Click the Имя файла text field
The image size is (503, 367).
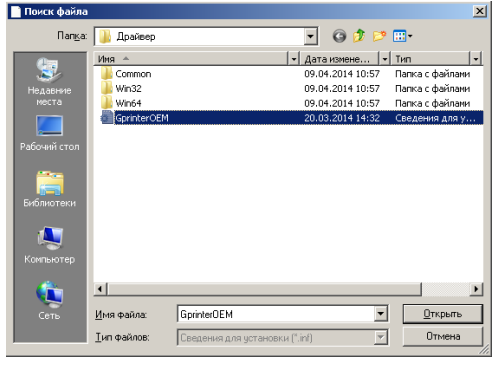(x=276, y=314)
